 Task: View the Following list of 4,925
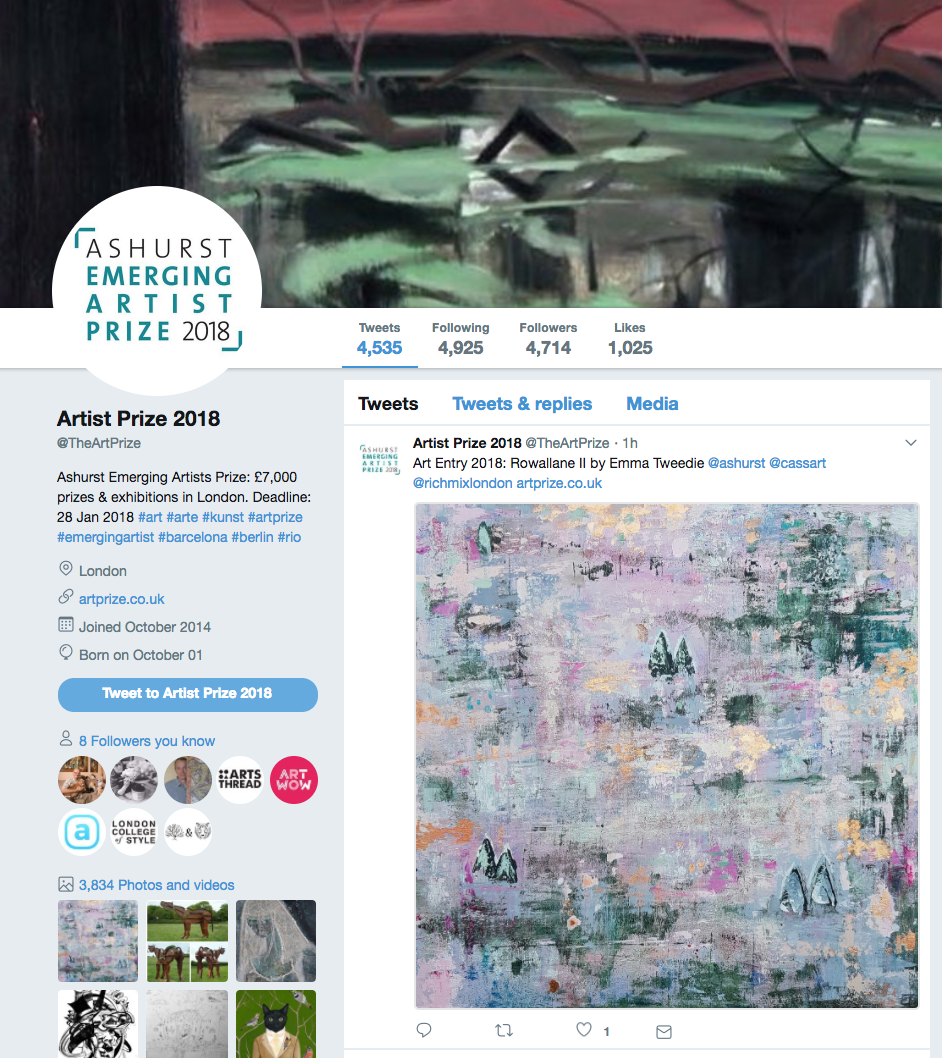coord(460,339)
